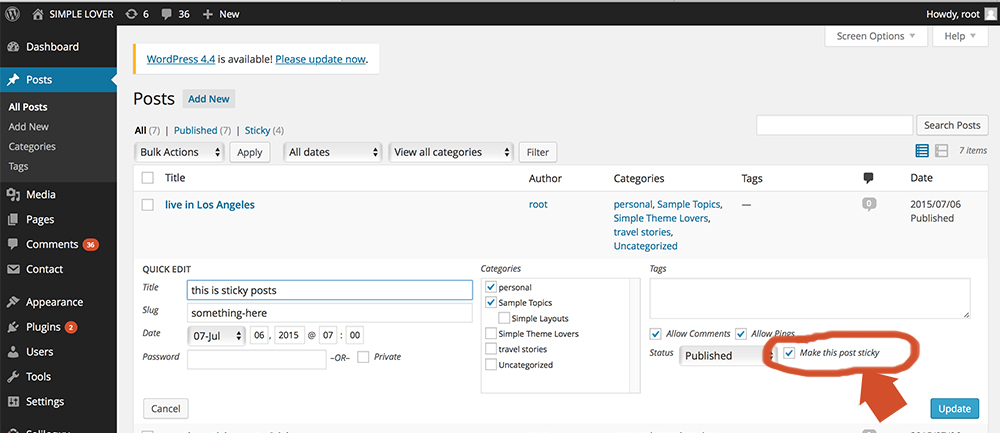Click Please update now link
This screenshot has height=433, width=1000.
point(321,59)
